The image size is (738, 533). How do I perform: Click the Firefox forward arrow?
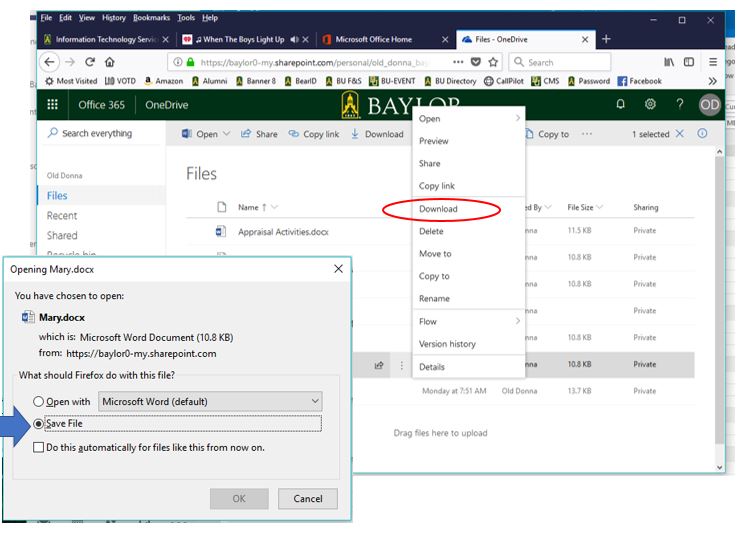(x=70, y=62)
